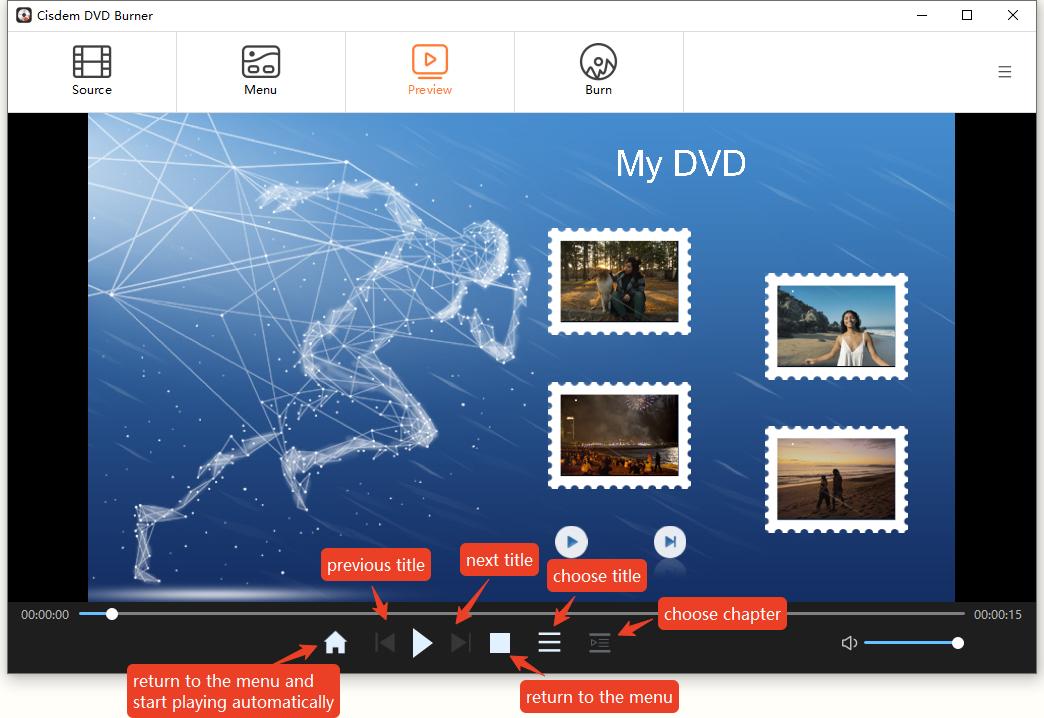Screen dimensions: 1044x718
Task: Select the Preview tab label
Action: pyautogui.click(x=429, y=89)
